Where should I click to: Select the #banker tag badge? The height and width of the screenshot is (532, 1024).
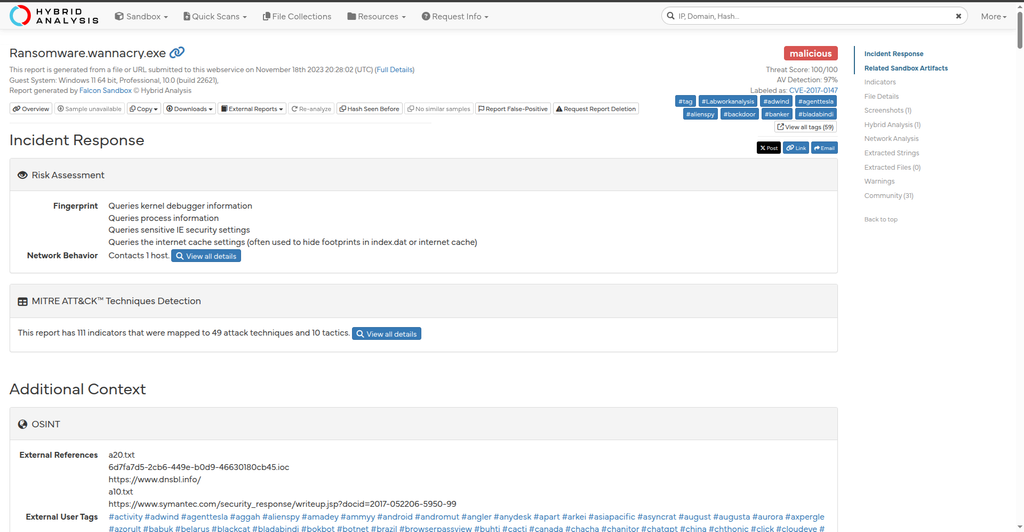tap(776, 114)
